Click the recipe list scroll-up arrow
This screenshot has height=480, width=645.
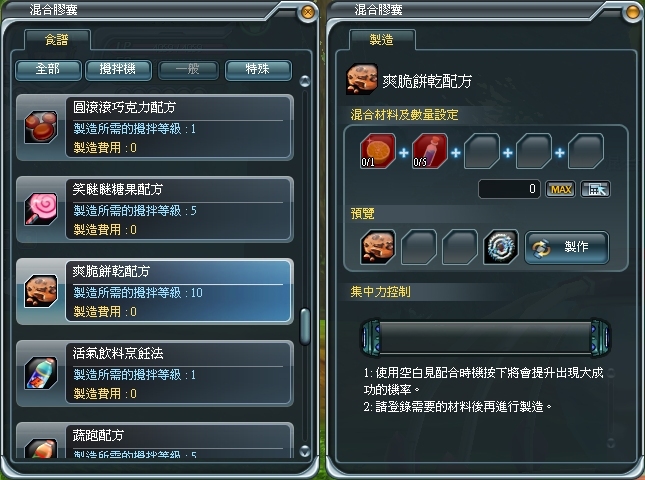coord(305,81)
